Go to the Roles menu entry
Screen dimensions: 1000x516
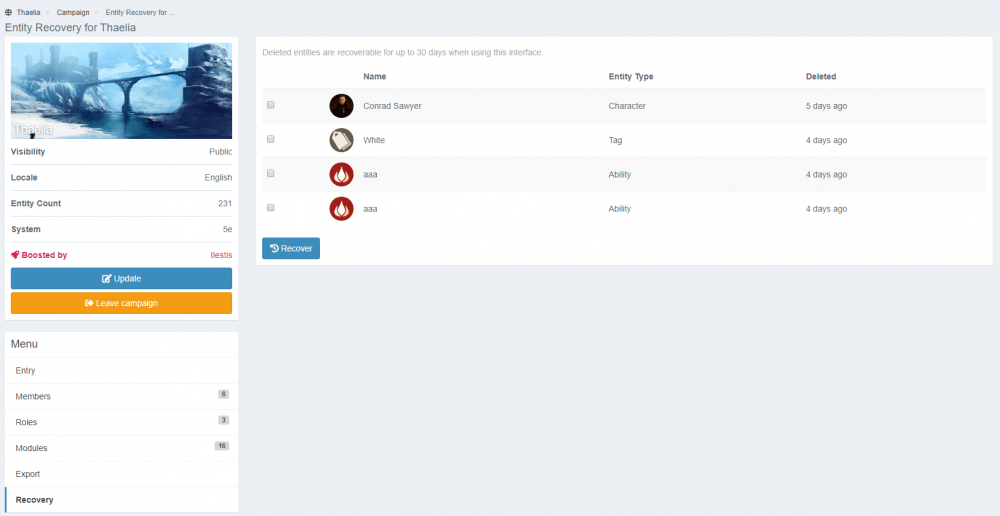click(26, 422)
